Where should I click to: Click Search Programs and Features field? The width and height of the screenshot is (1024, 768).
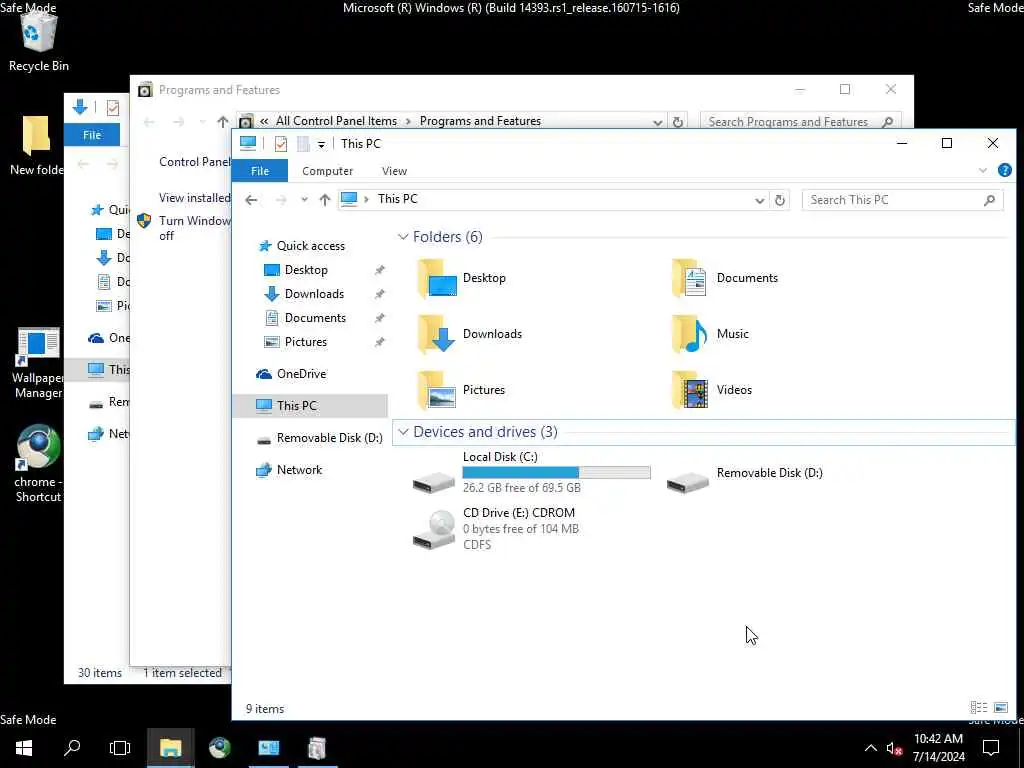801,122
